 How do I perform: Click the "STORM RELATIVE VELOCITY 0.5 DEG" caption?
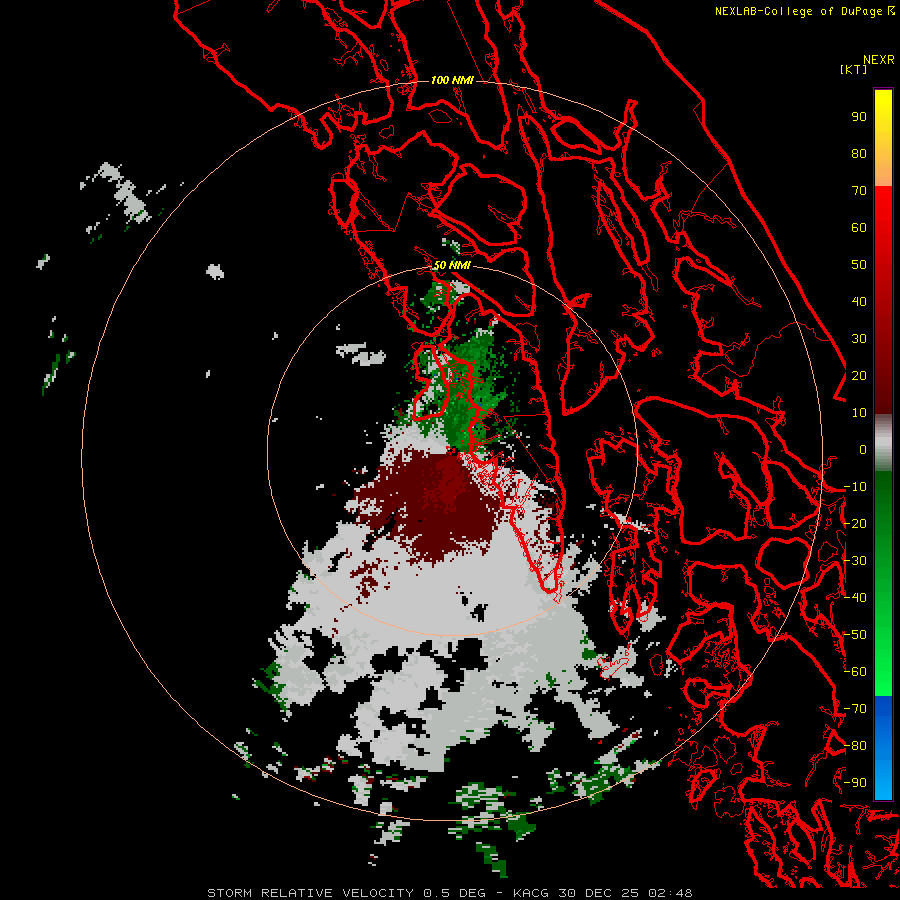346,893
